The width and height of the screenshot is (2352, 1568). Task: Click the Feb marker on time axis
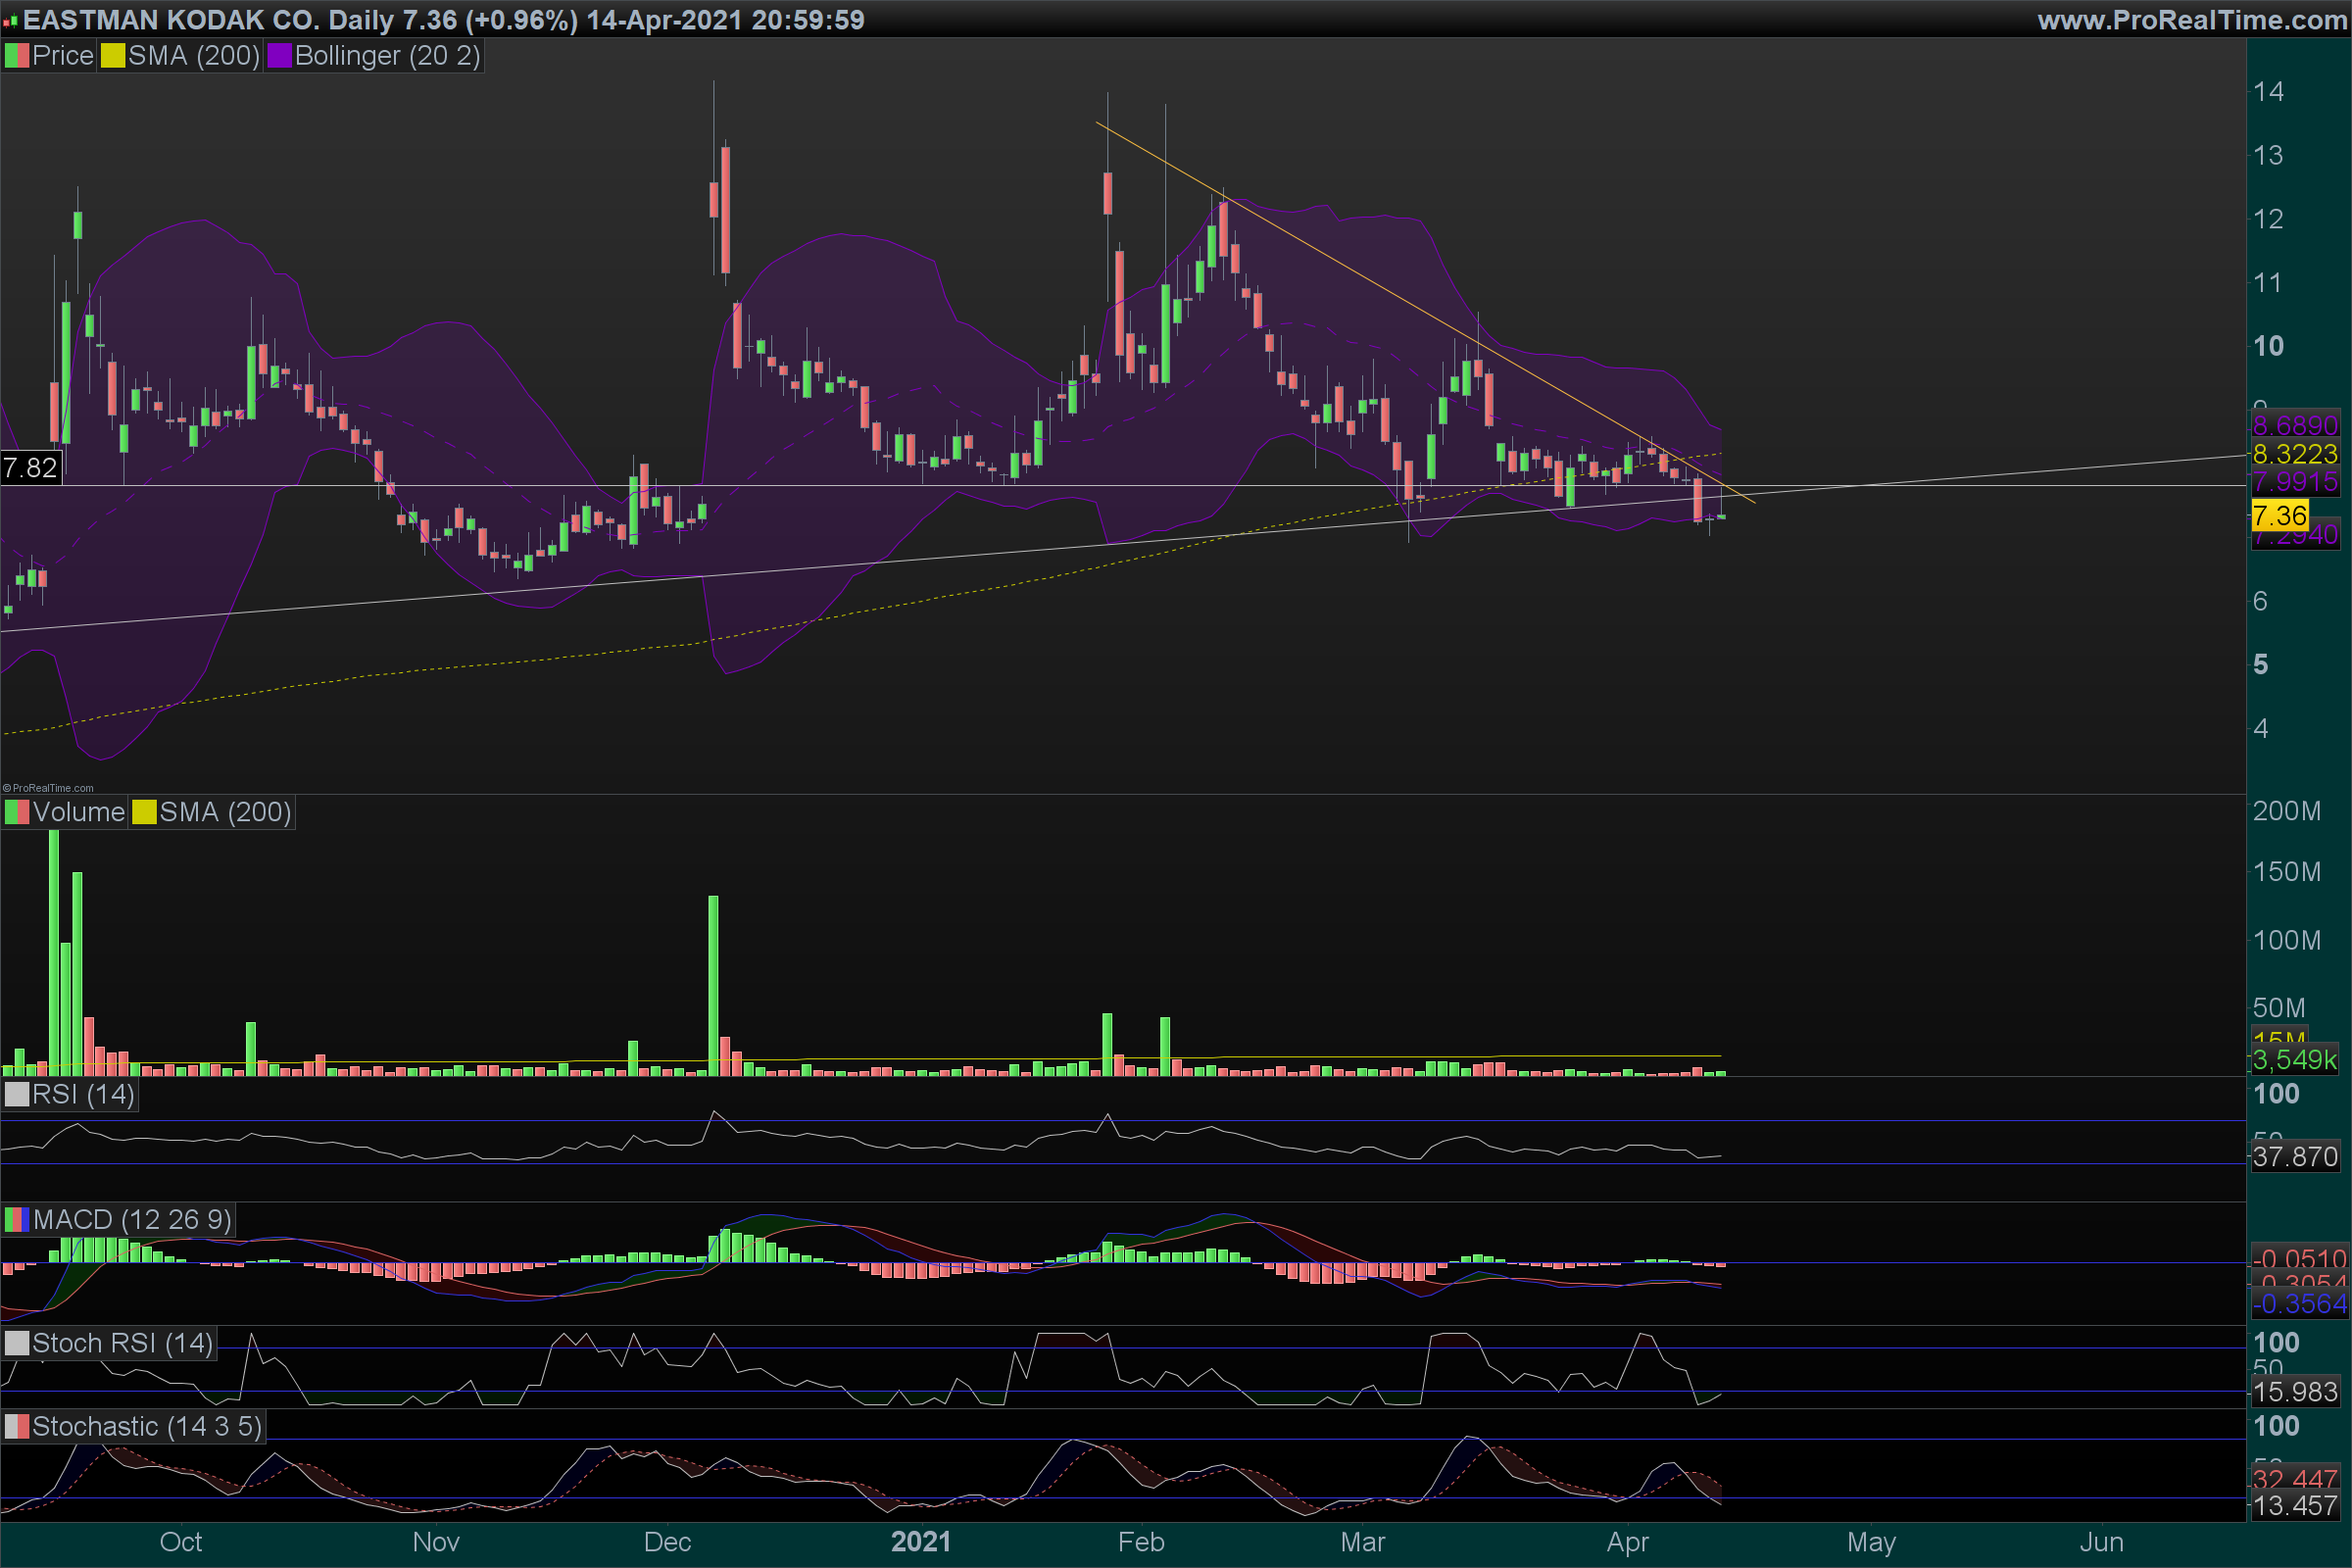(x=1141, y=1541)
